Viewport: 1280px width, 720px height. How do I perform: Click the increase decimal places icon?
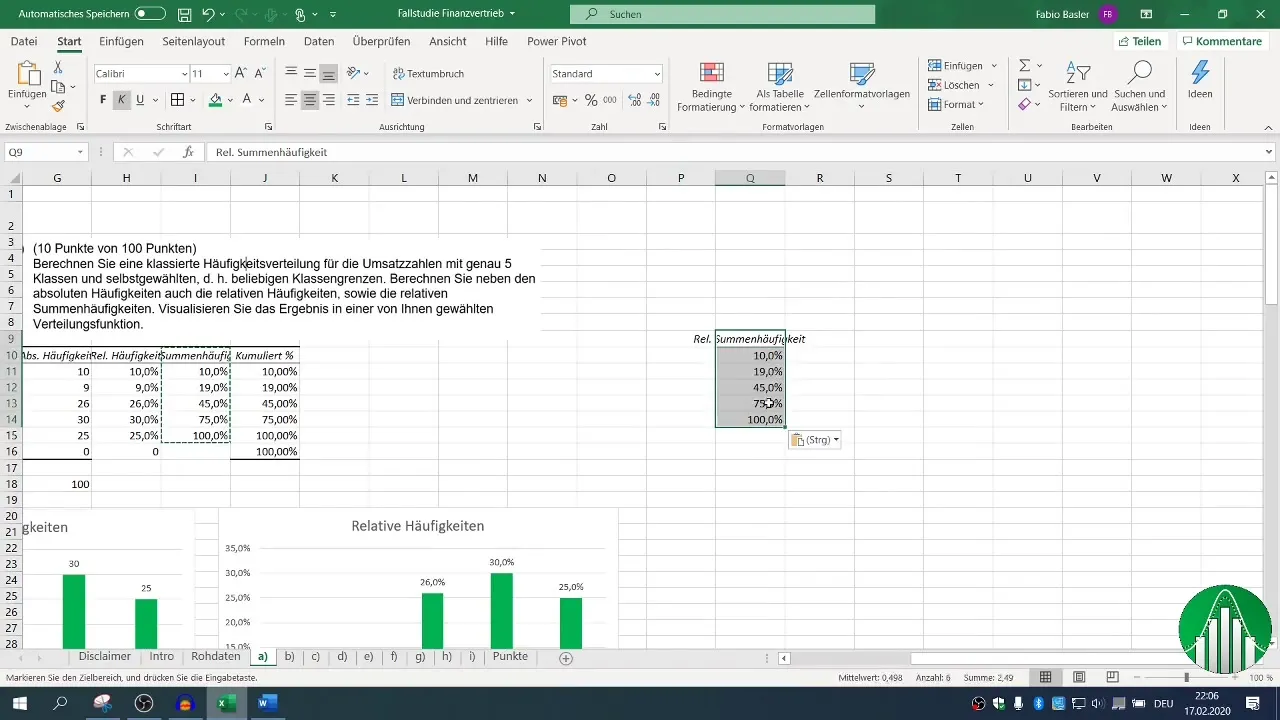click(635, 100)
